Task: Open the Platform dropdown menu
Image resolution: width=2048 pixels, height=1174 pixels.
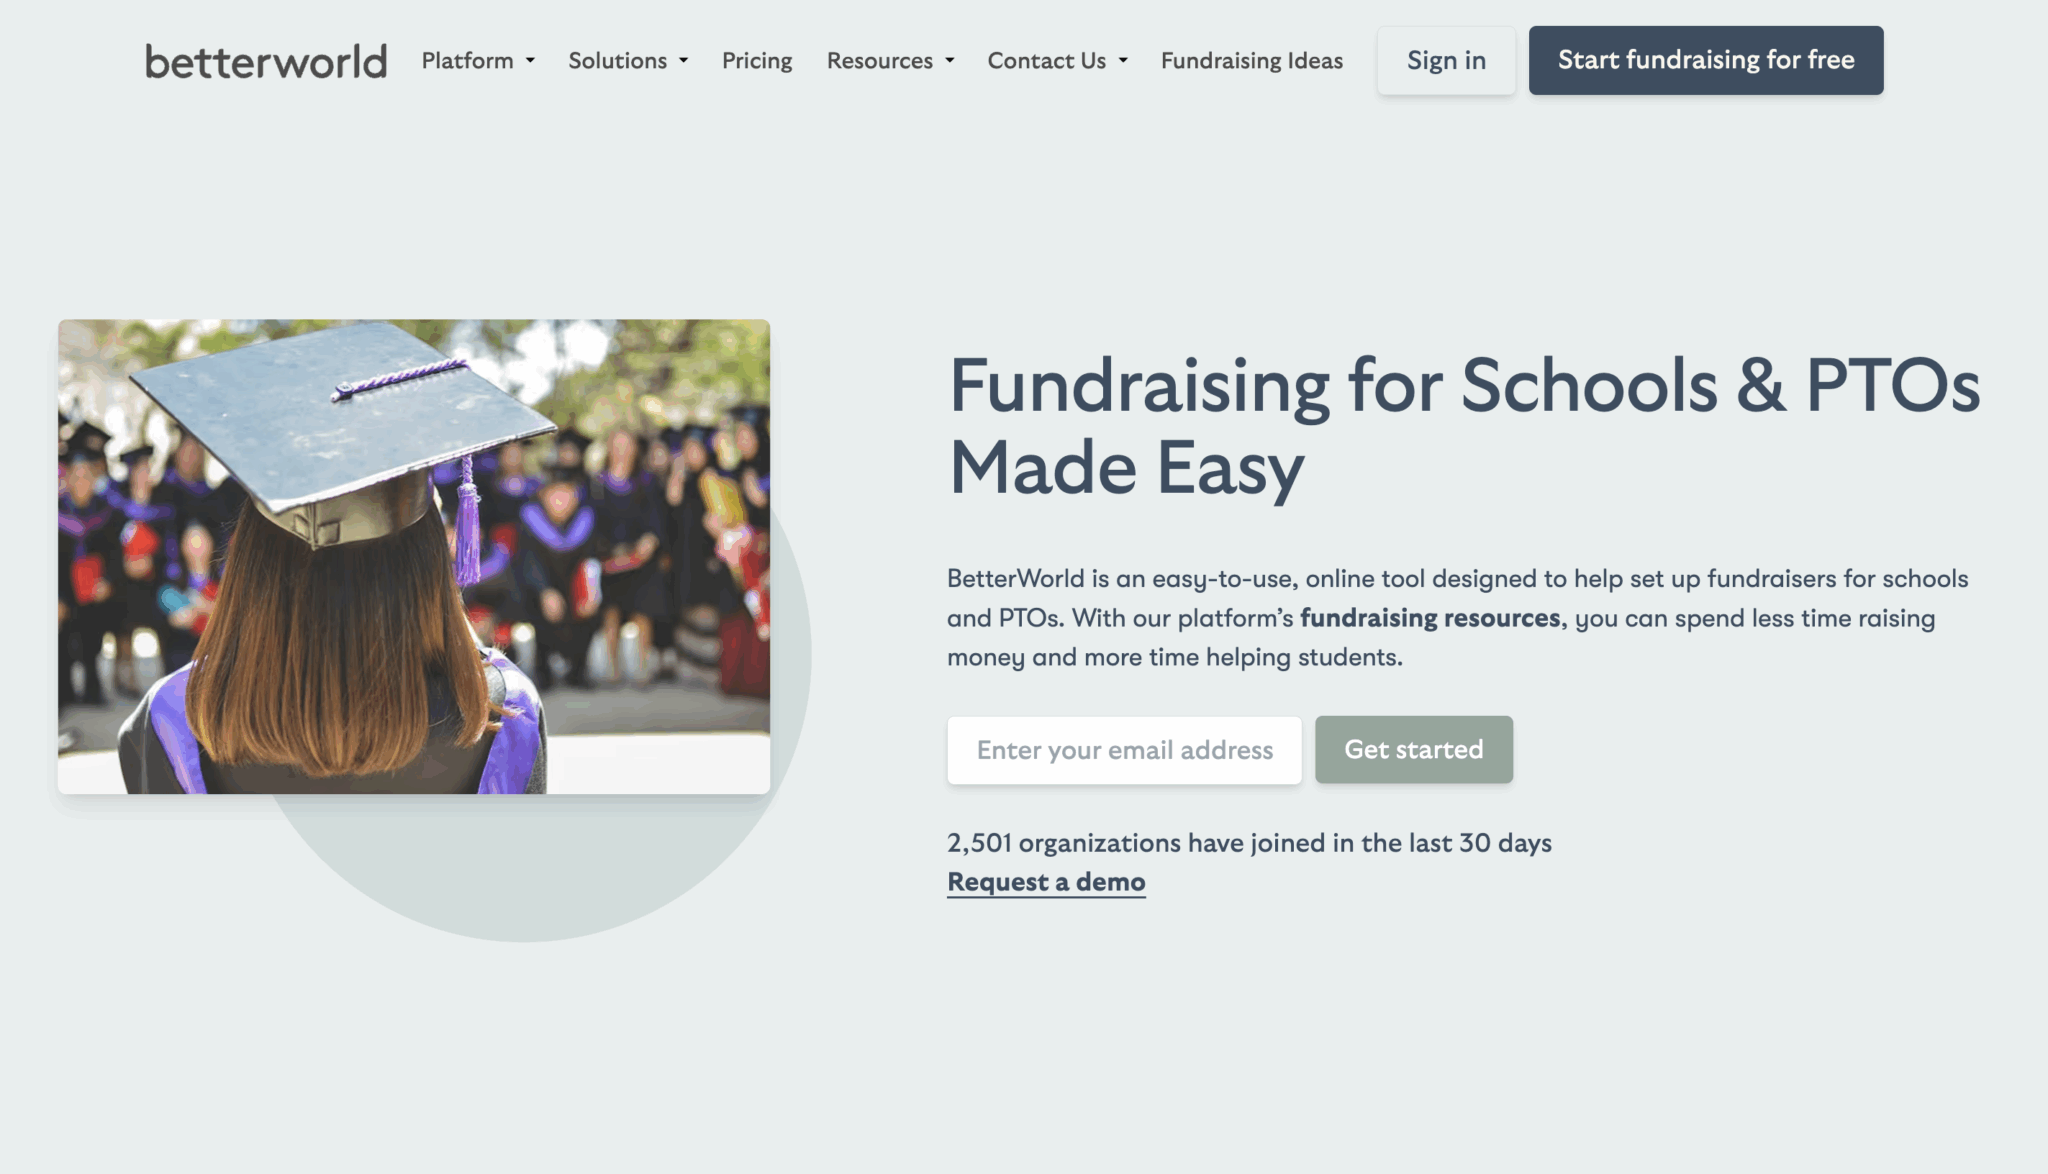Action: 468,60
